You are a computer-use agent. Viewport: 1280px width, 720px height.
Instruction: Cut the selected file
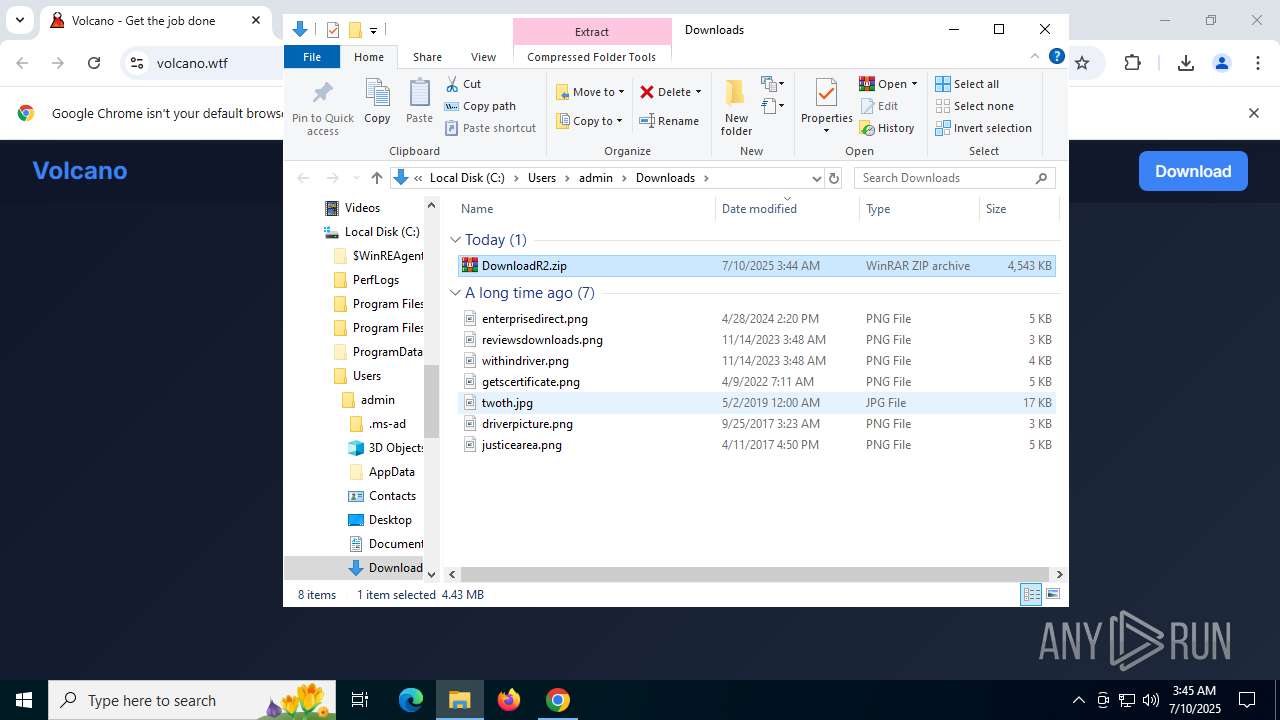pos(463,84)
